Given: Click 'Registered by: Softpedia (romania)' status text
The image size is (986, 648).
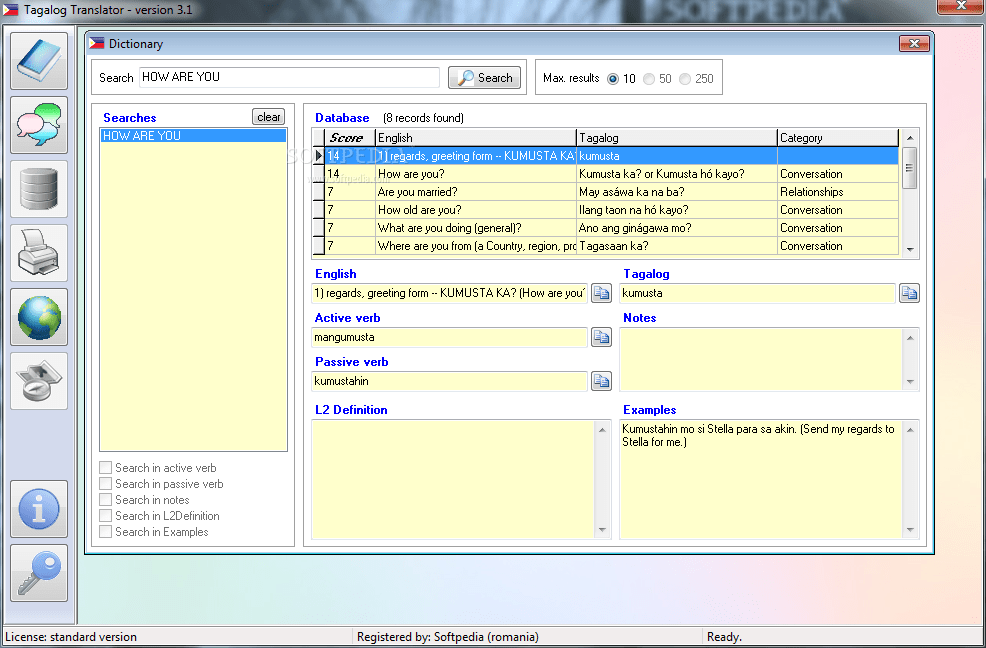Looking at the screenshot, I should click(x=448, y=637).
